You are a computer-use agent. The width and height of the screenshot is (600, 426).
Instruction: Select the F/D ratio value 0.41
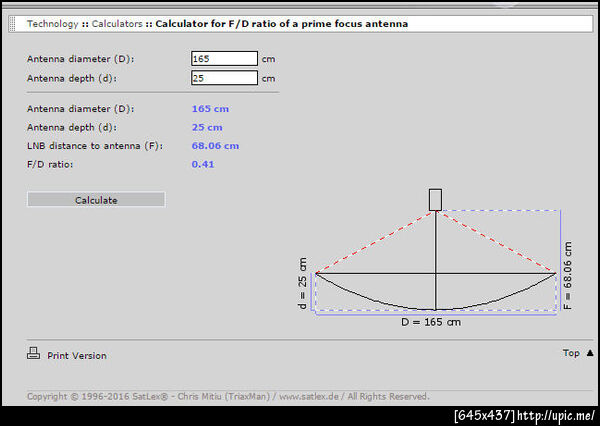tap(202, 164)
